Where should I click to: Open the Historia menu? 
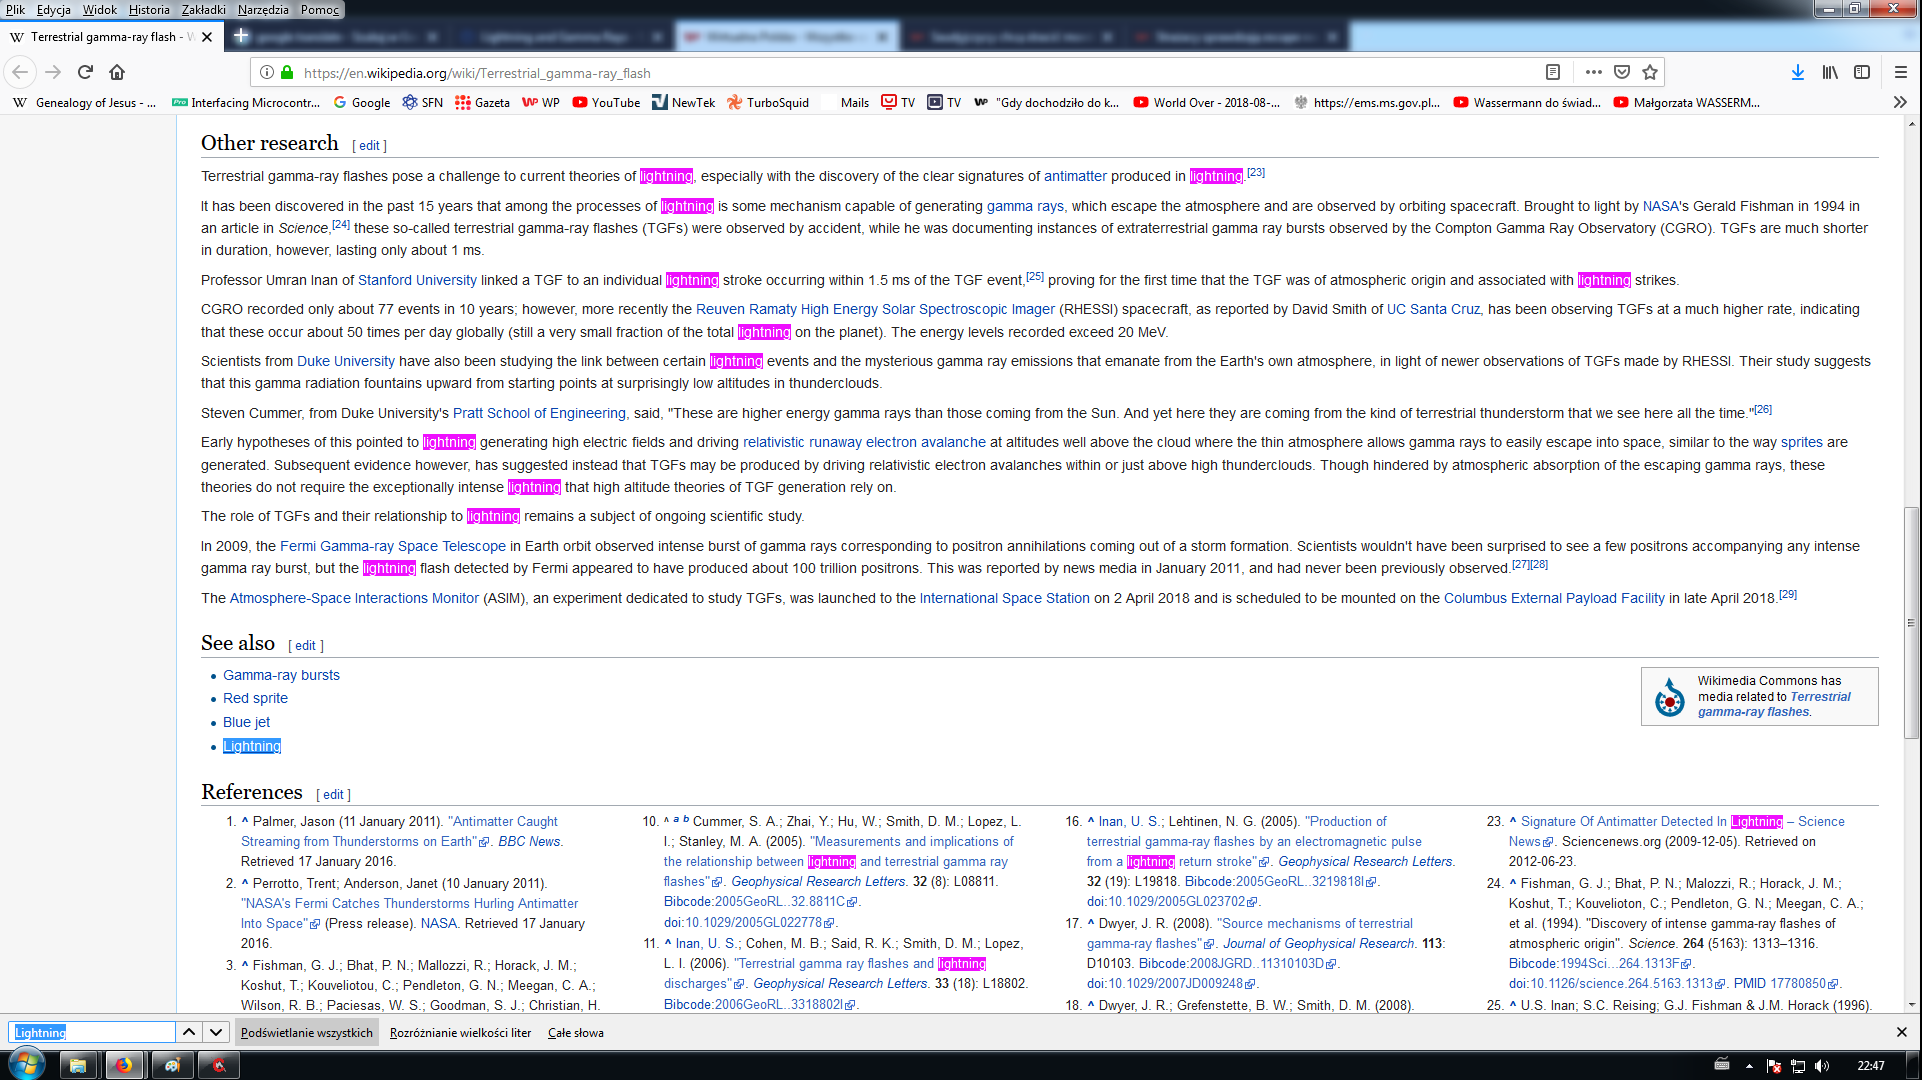click(149, 9)
